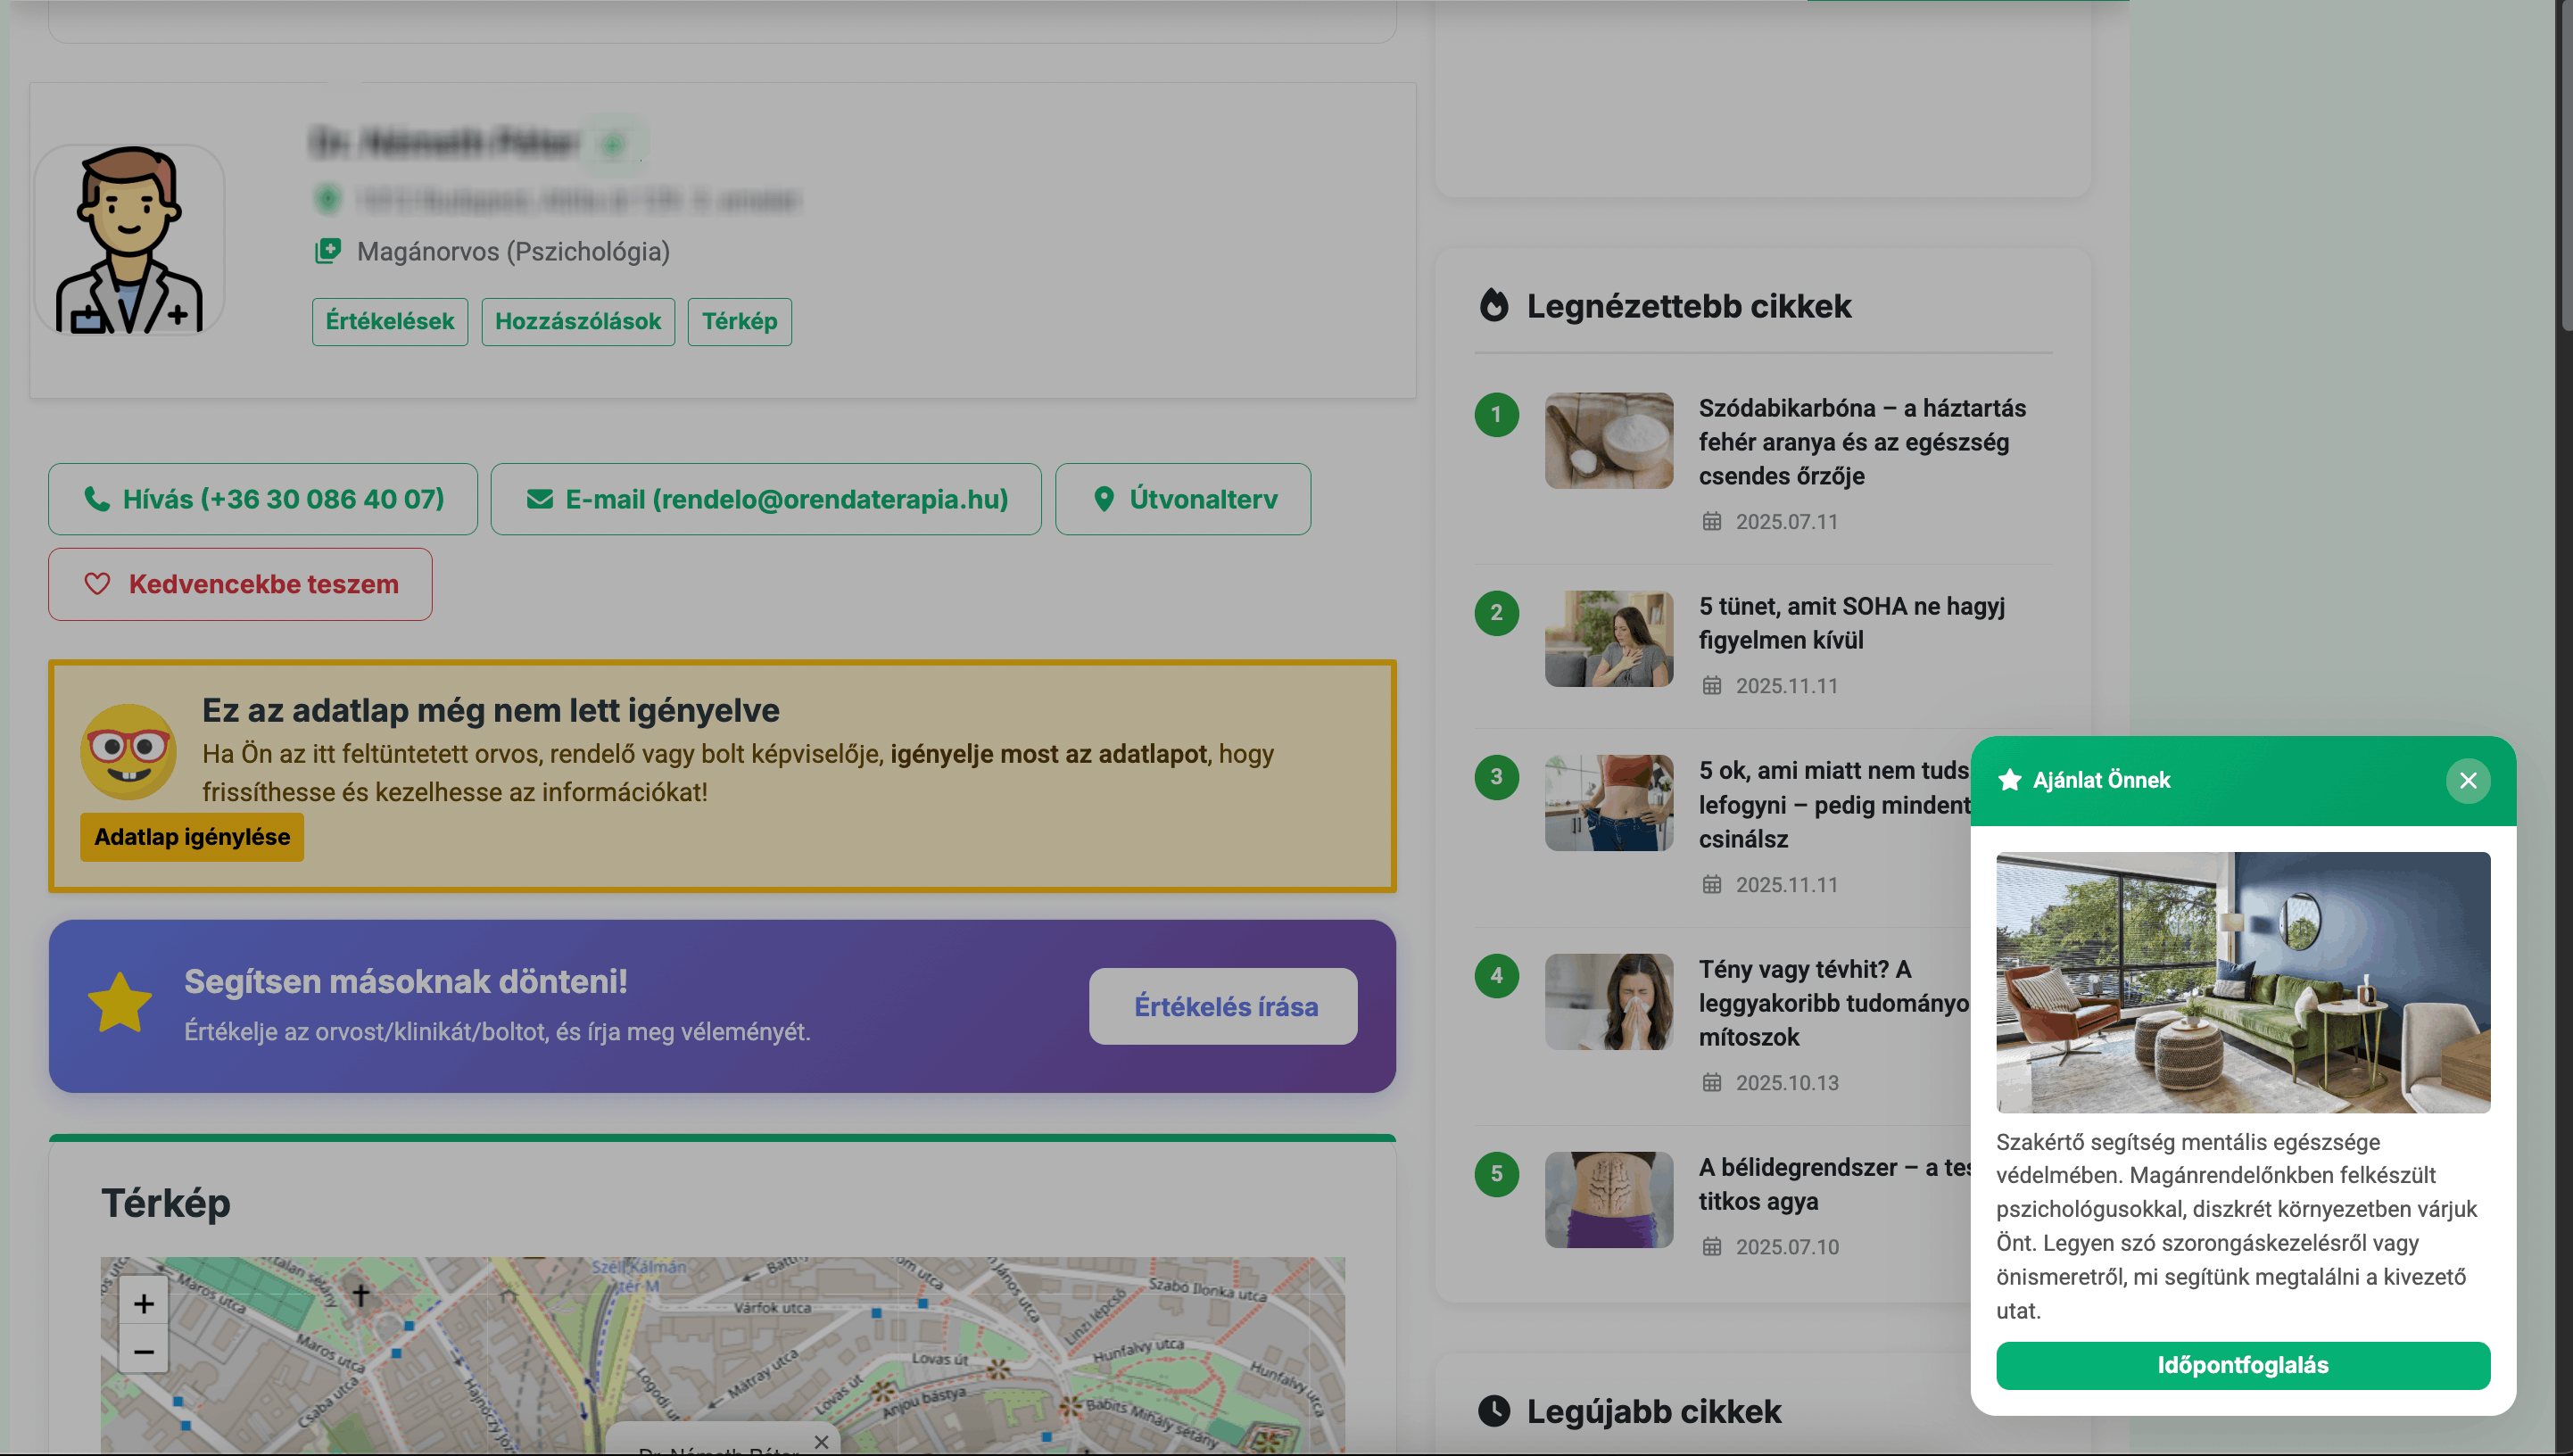
Task: Jump to the Térkép tab
Action: coord(739,322)
